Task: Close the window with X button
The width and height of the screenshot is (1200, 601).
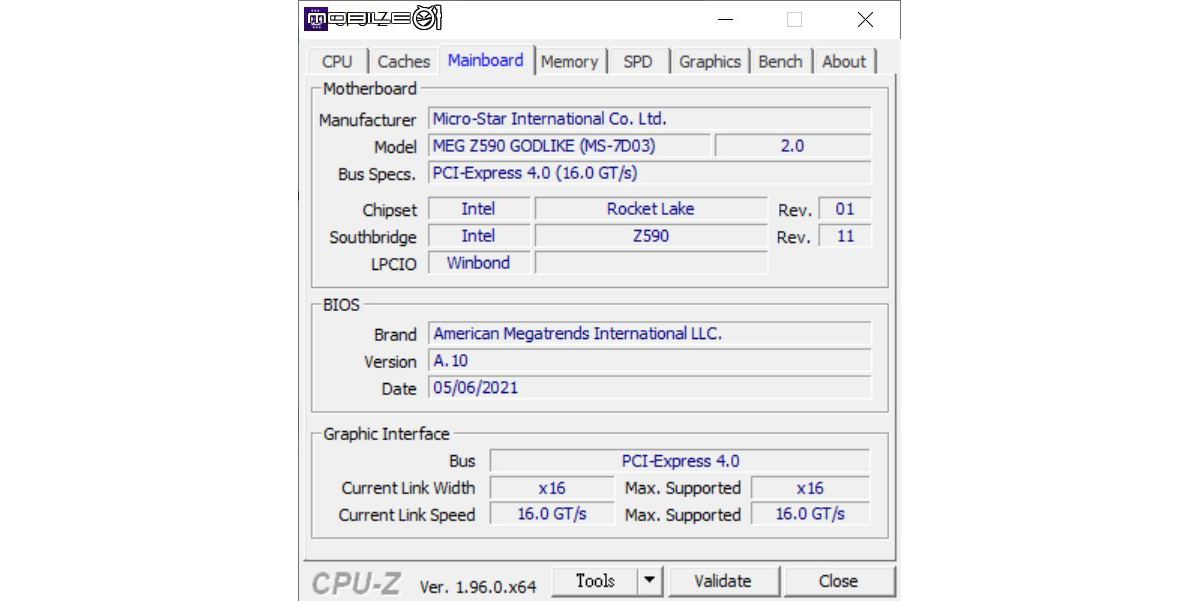Action: [x=865, y=19]
